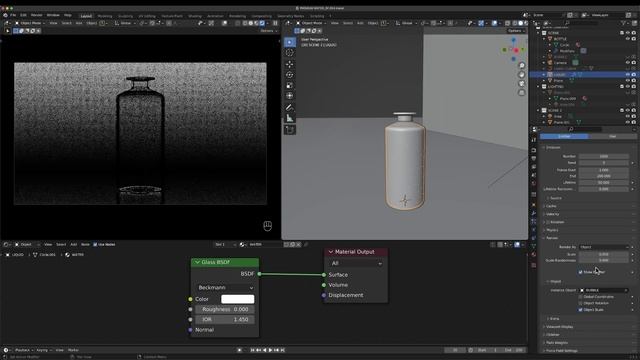Click the zoom magnifier icon in right viewport

[x=521, y=66]
